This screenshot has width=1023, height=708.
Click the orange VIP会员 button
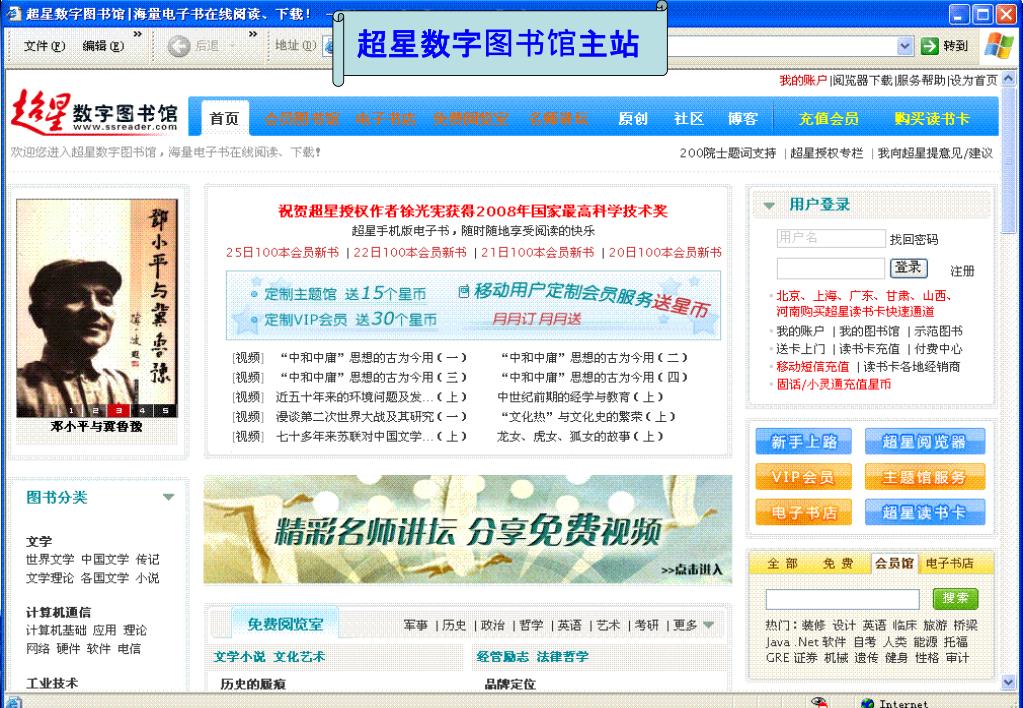pyautogui.click(x=803, y=477)
